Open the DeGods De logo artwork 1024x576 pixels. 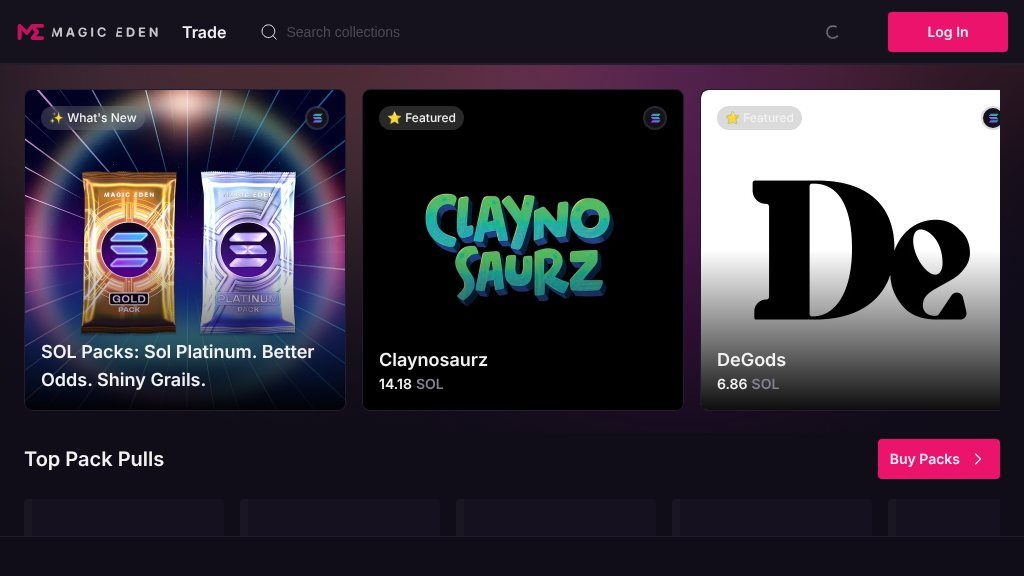pyautogui.click(x=861, y=250)
